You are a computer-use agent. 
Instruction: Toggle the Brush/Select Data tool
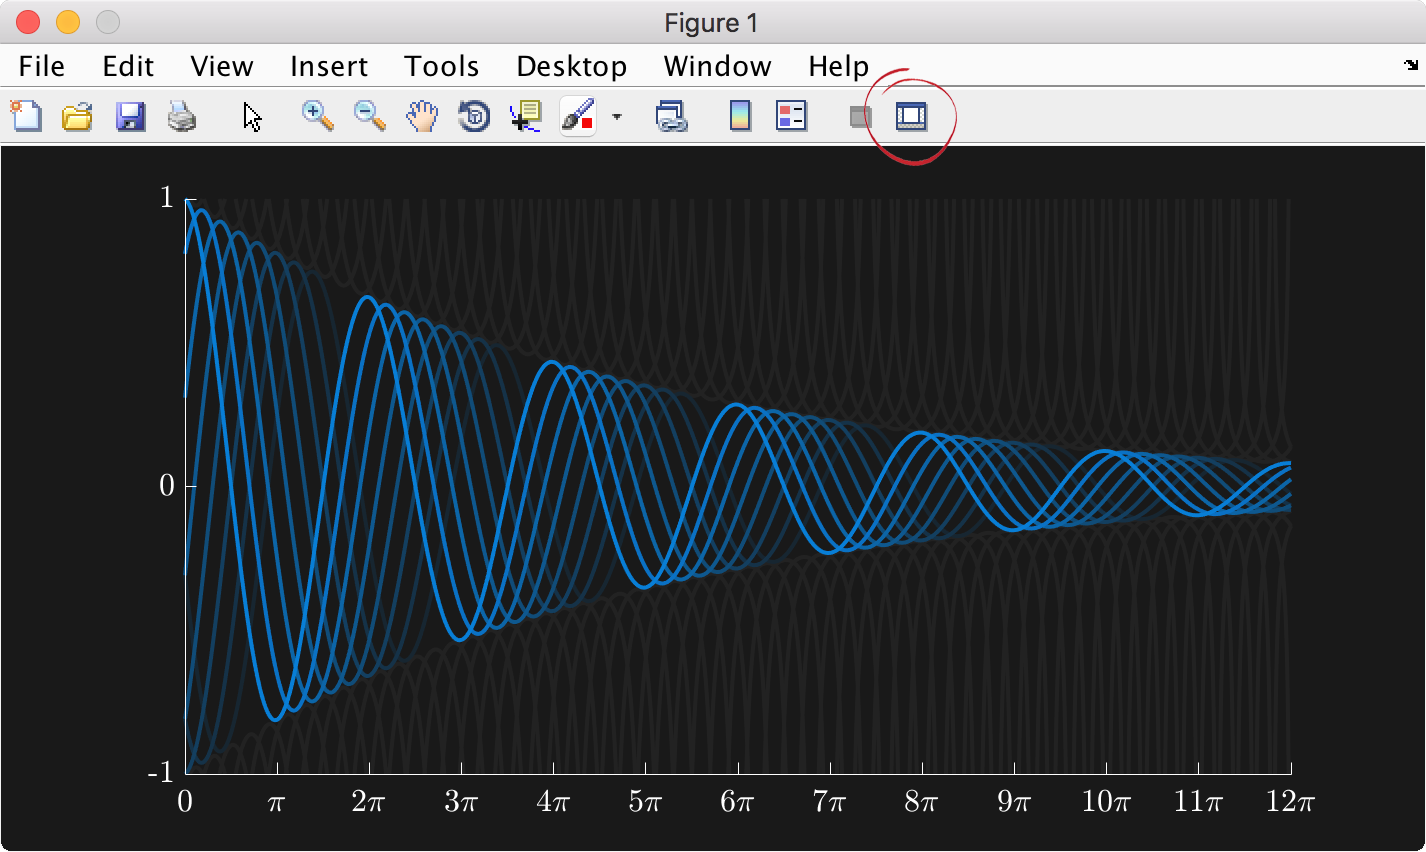point(578,116)
